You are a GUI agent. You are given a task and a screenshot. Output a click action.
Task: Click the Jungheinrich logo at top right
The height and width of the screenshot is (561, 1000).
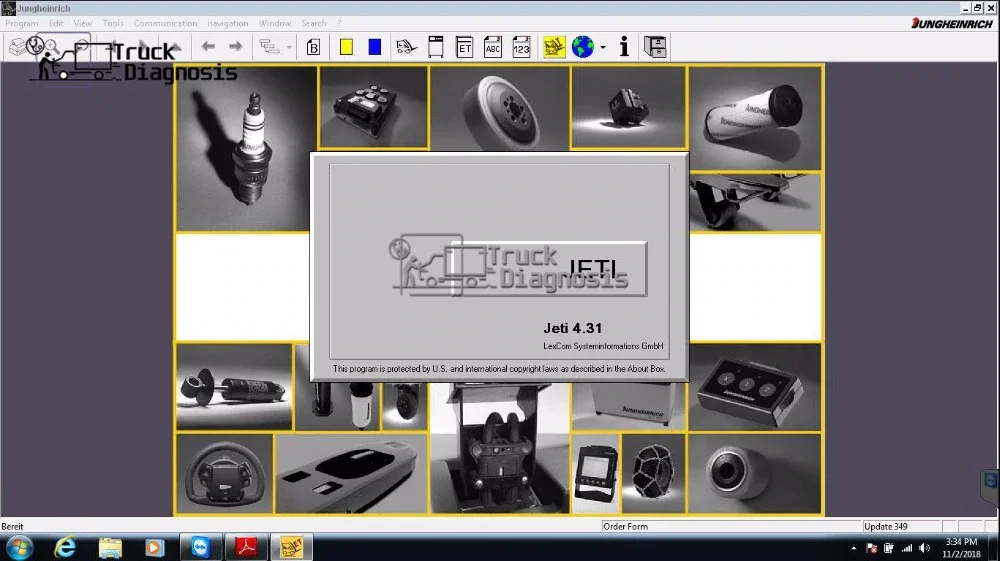click(x=952, y=24)
